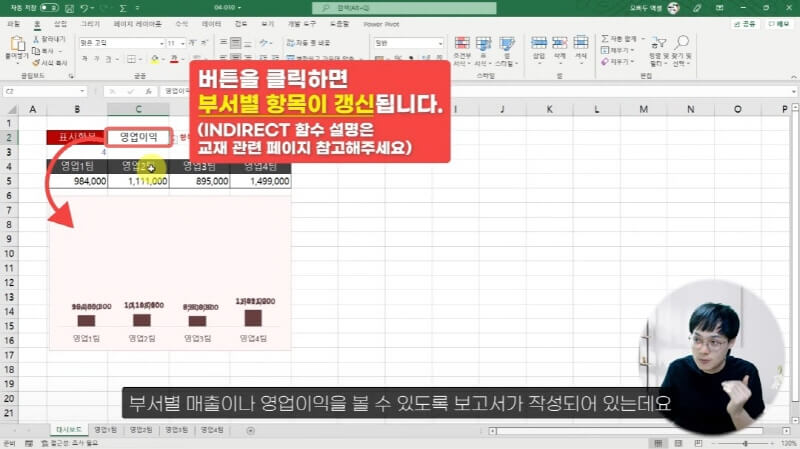Click the AutoSum button in editing group
Image resolution: width=800 pixels, height=449 pixels.
(618, 39)
